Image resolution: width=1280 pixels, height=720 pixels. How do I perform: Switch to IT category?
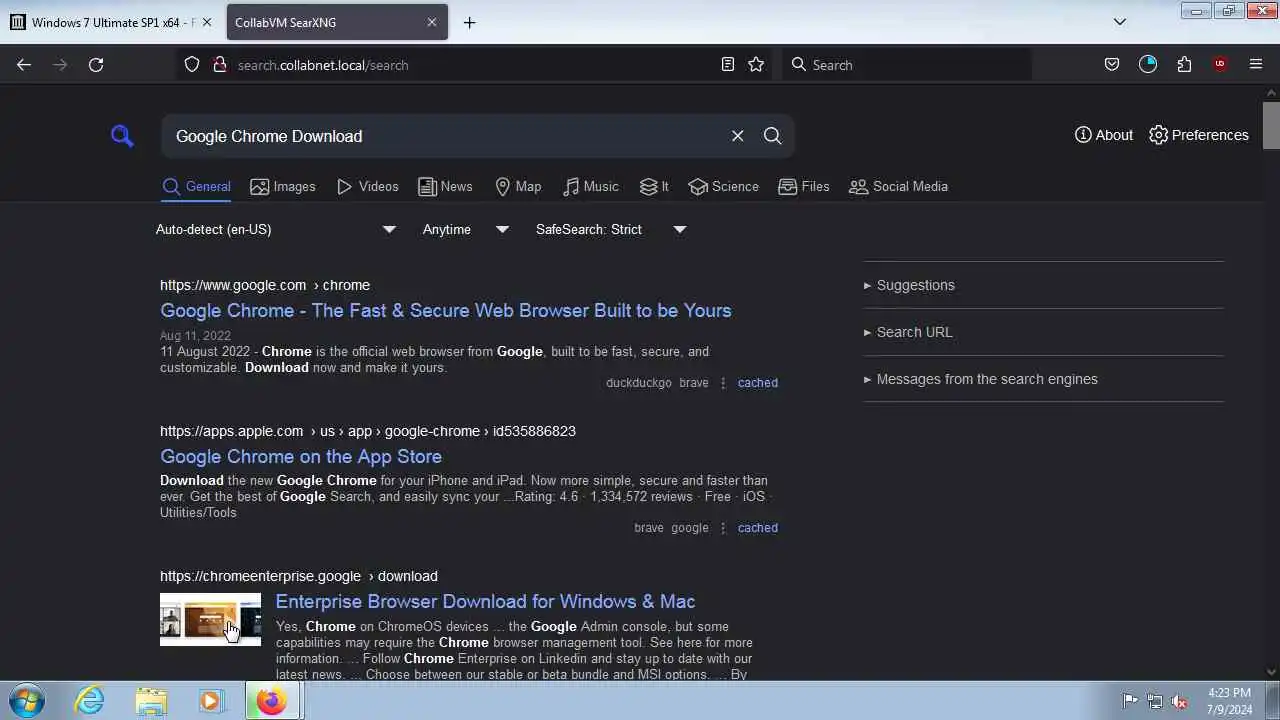pyautogui.click(x=654, y=186)
